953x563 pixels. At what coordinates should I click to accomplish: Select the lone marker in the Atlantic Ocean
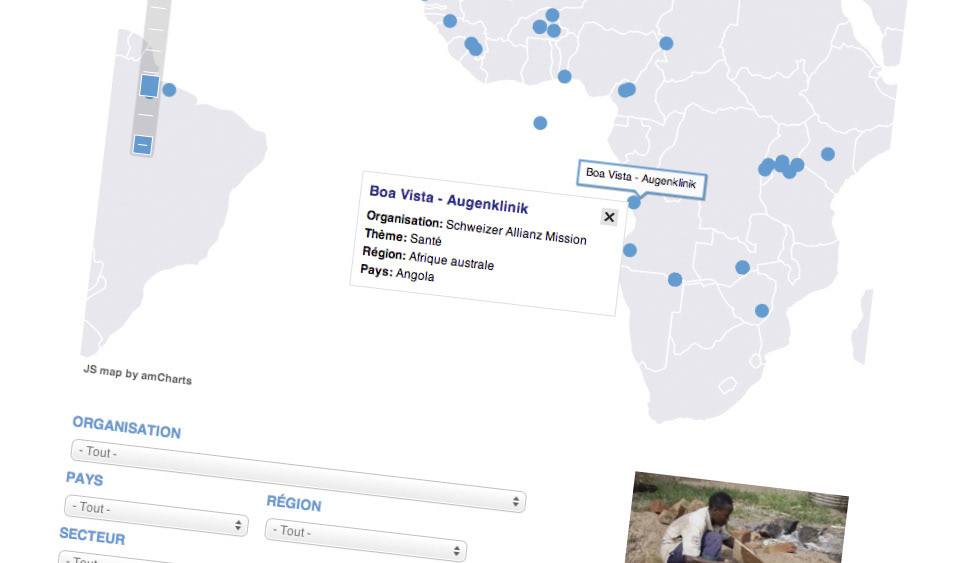click(540, 123)
